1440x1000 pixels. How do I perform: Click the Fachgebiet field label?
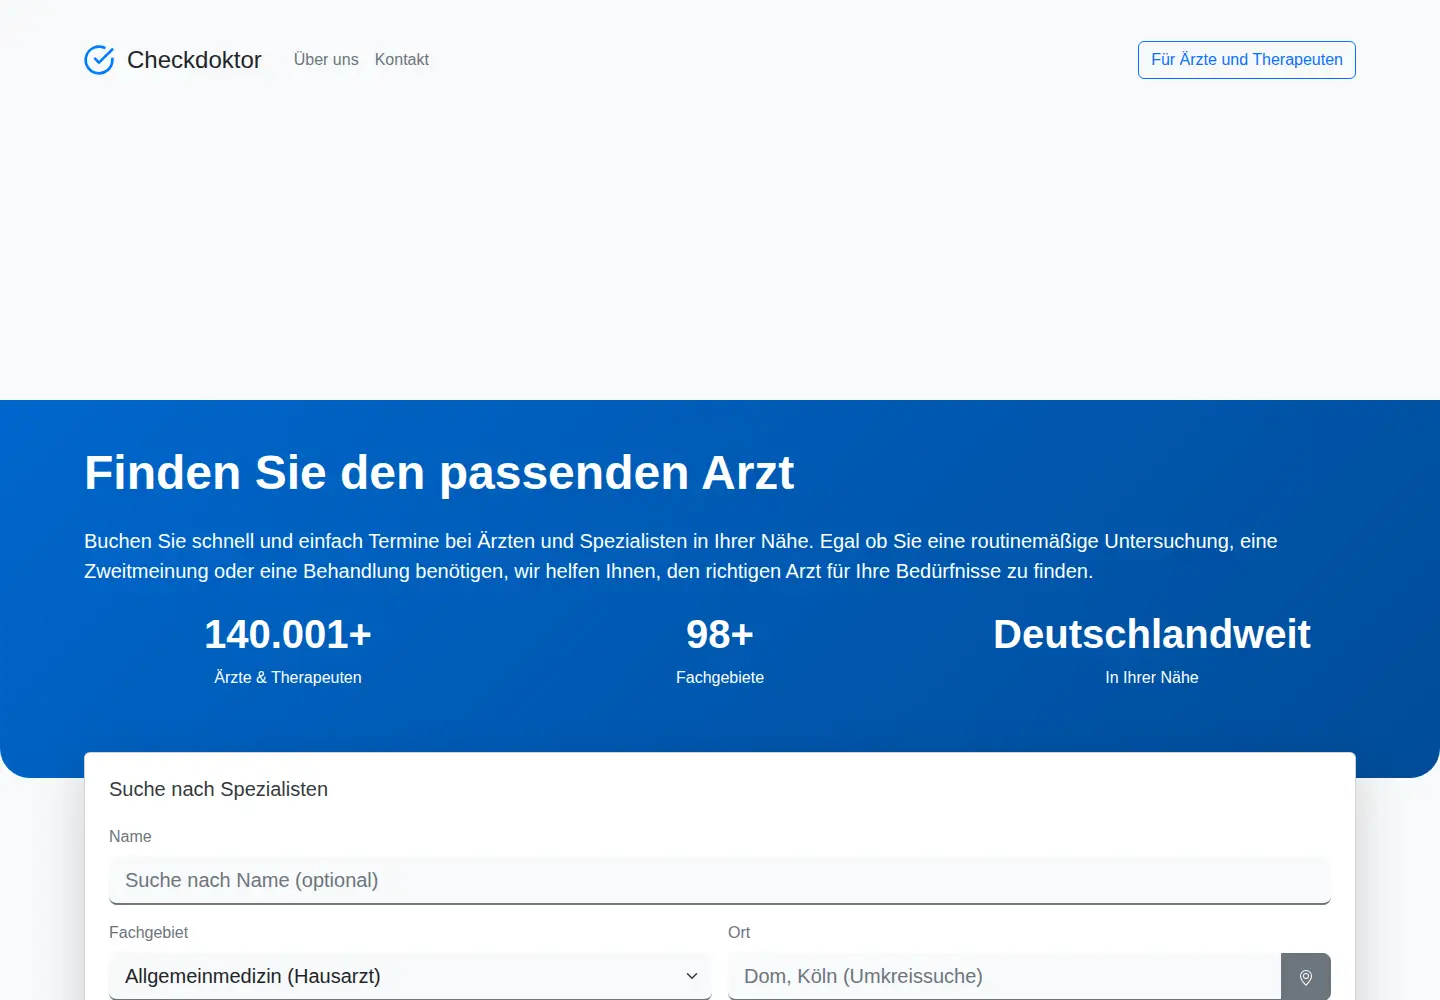(148, 932)
